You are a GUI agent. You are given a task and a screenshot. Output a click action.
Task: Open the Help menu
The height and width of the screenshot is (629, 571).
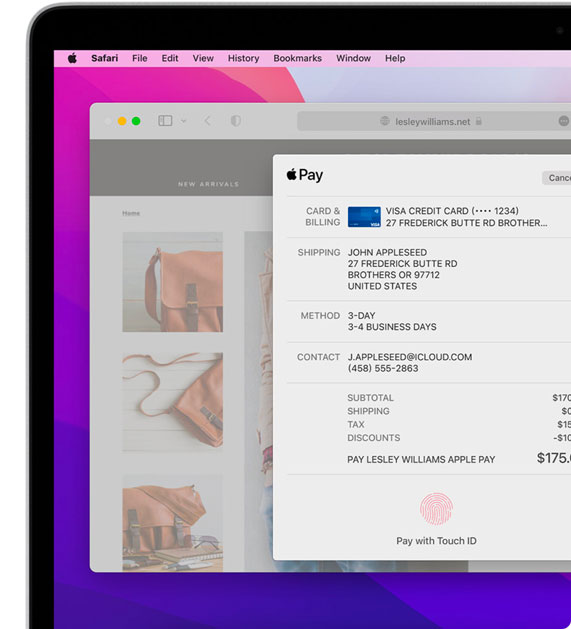tap(395, 58)
